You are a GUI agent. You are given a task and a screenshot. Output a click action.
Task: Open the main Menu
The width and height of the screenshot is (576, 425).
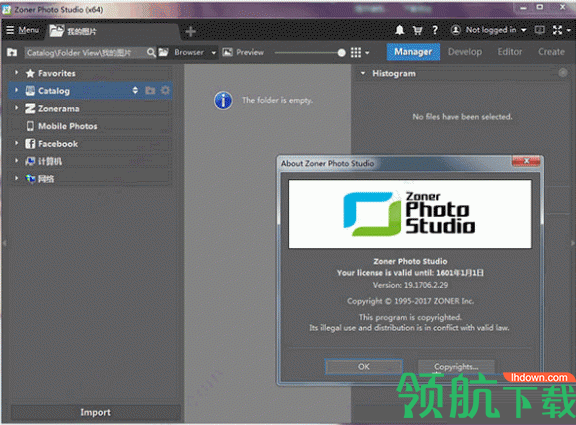tap(22, 30)
